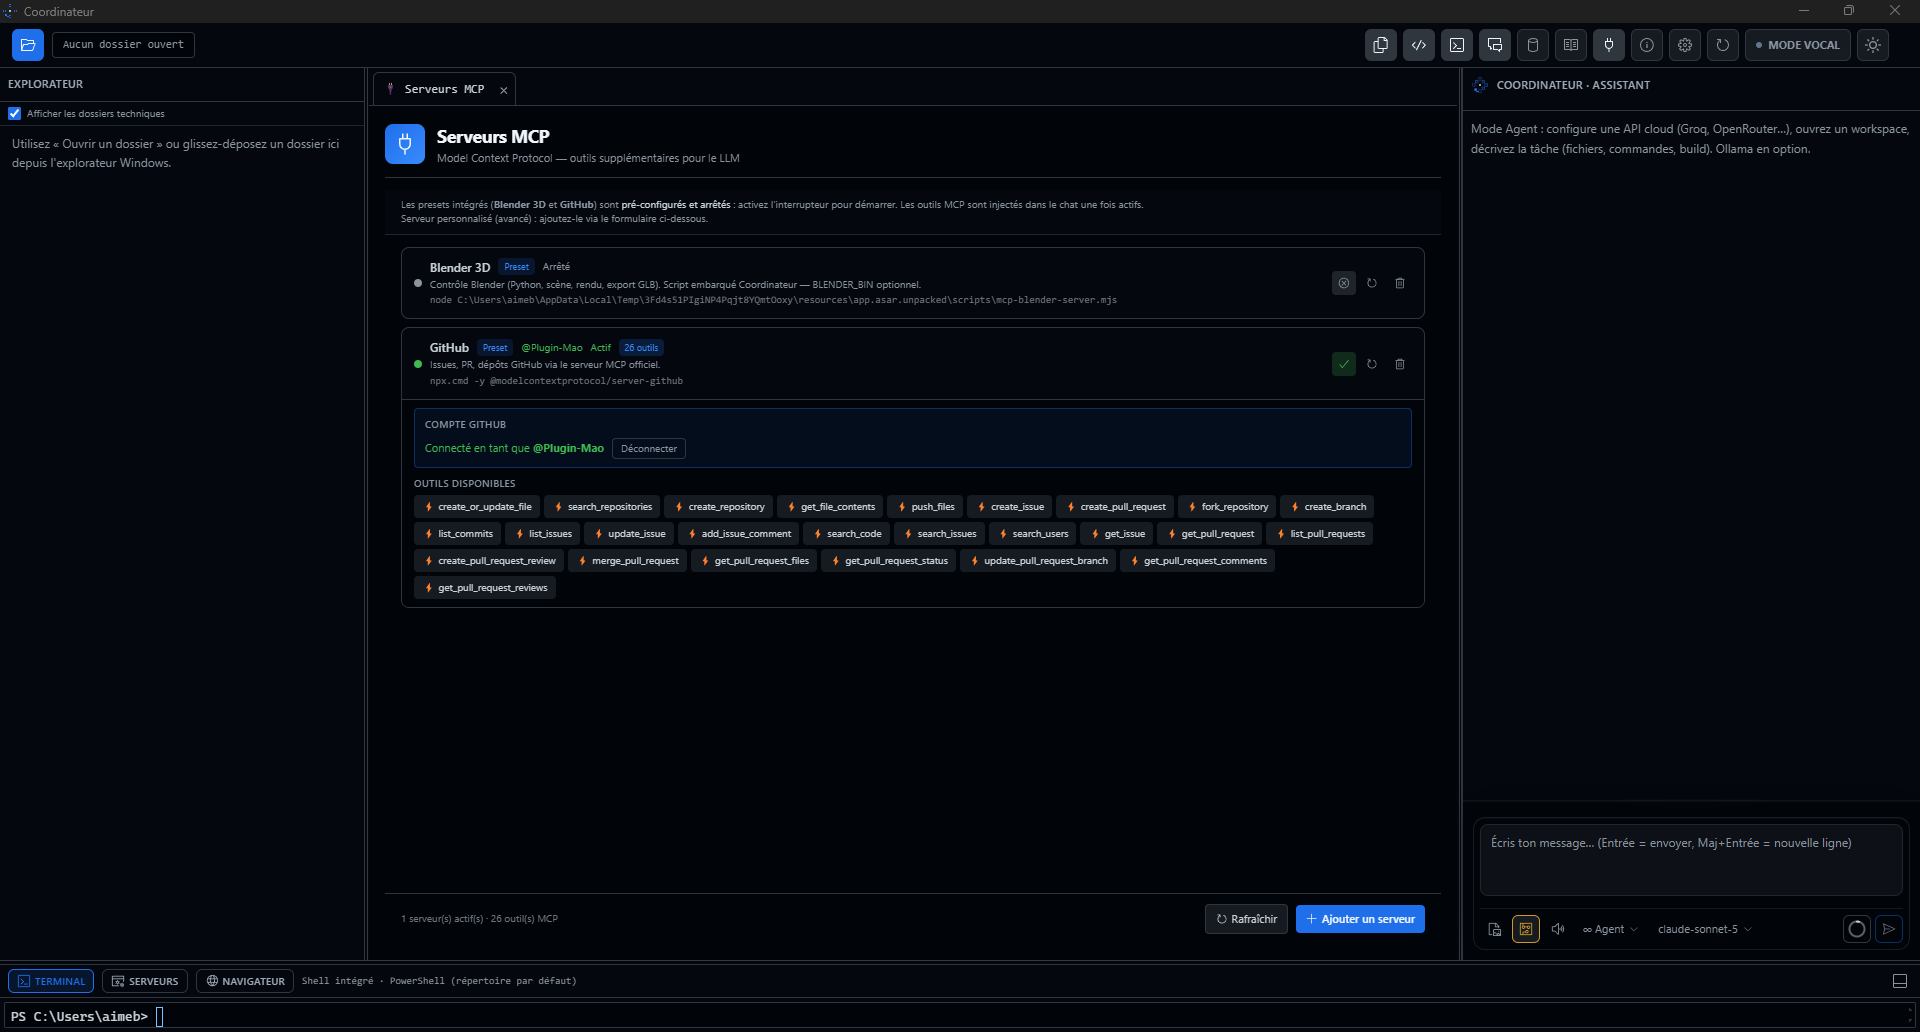Select the add_issue_comment tool chip
This screenshot has width=1920, height=1032.
point(739,534)
